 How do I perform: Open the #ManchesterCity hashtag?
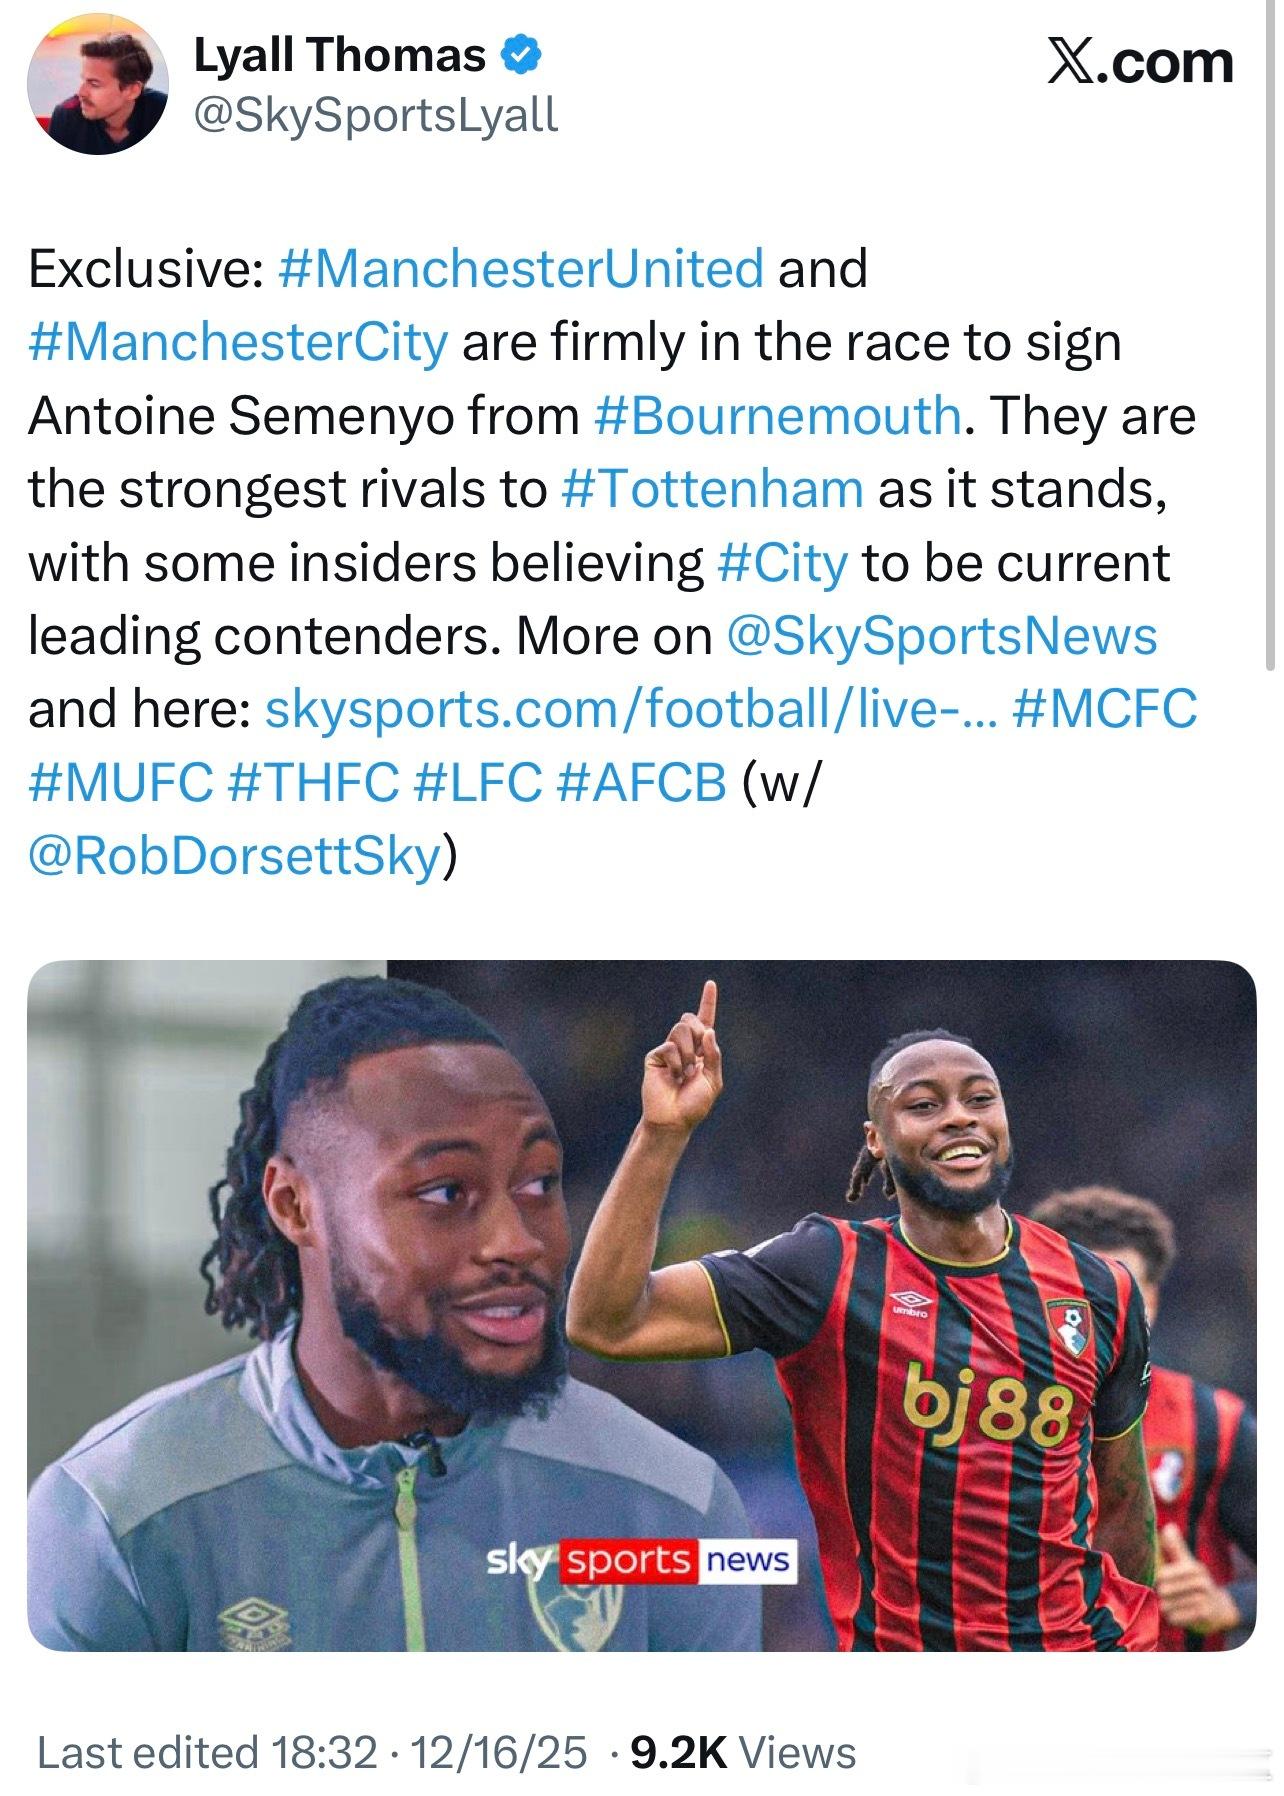tap(238, 342)
